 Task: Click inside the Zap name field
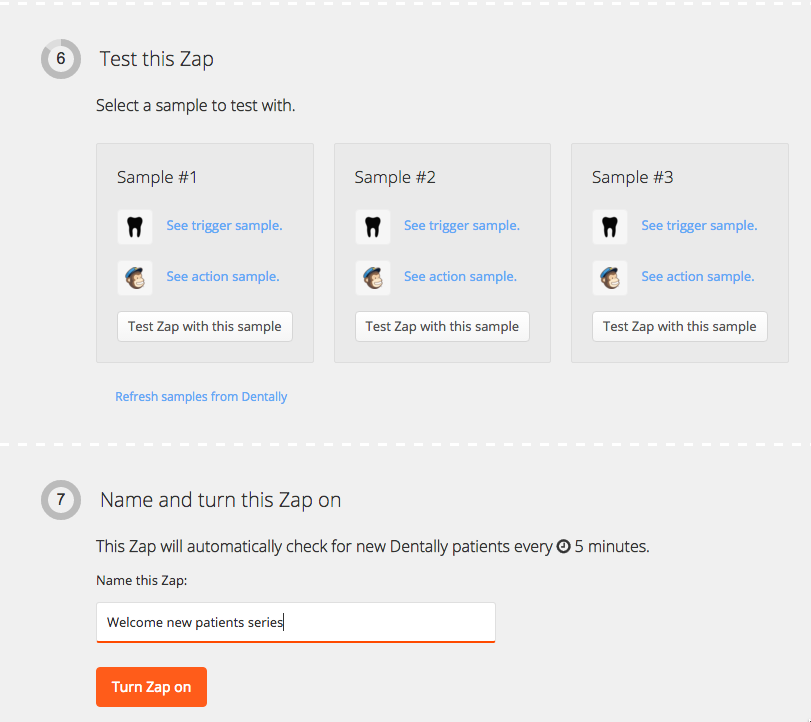[x=295, y=622]
